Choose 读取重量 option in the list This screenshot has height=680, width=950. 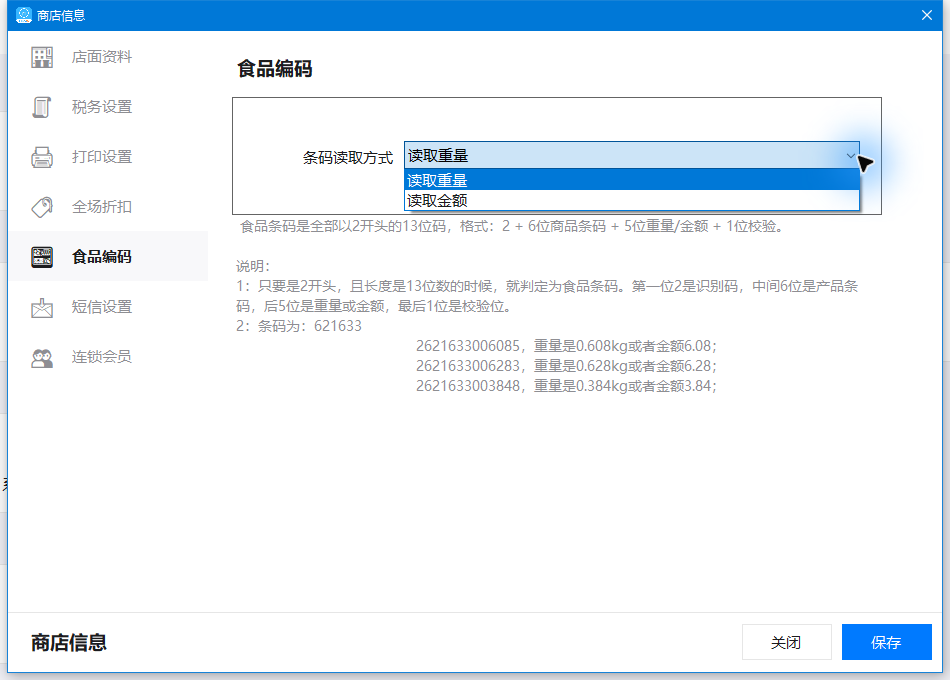(631, 180)
